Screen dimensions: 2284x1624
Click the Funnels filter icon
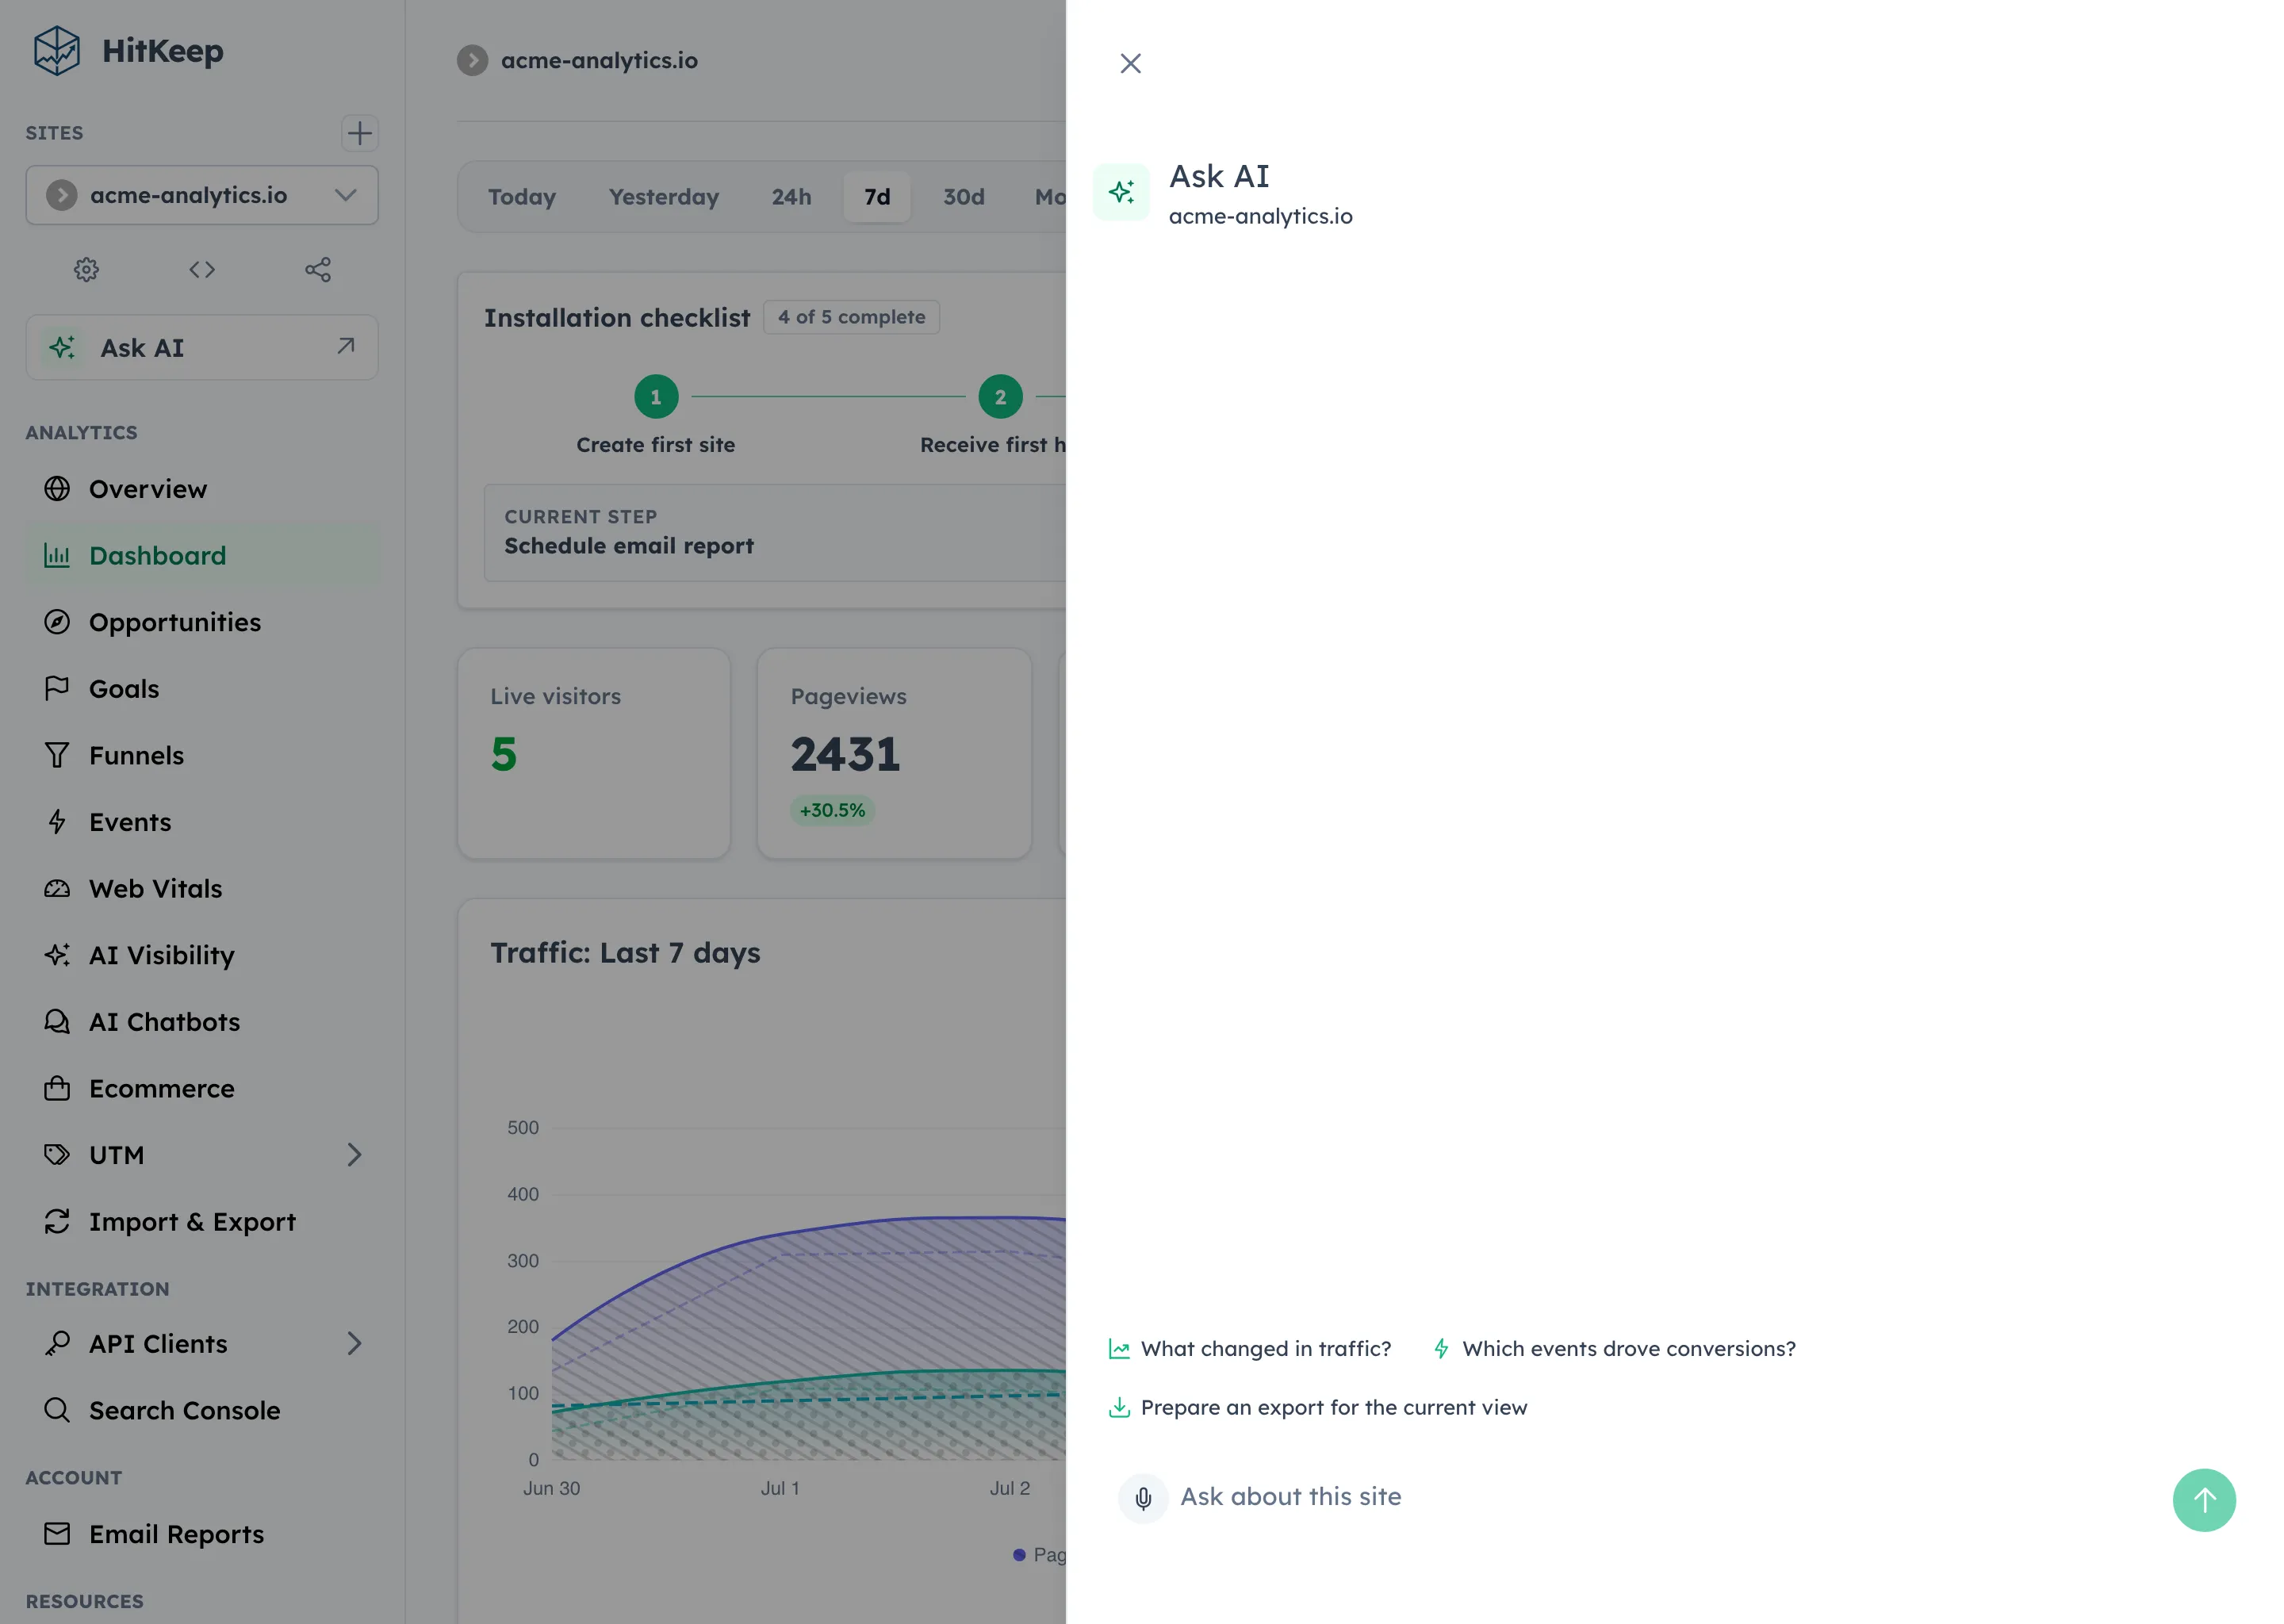[57, 755]
